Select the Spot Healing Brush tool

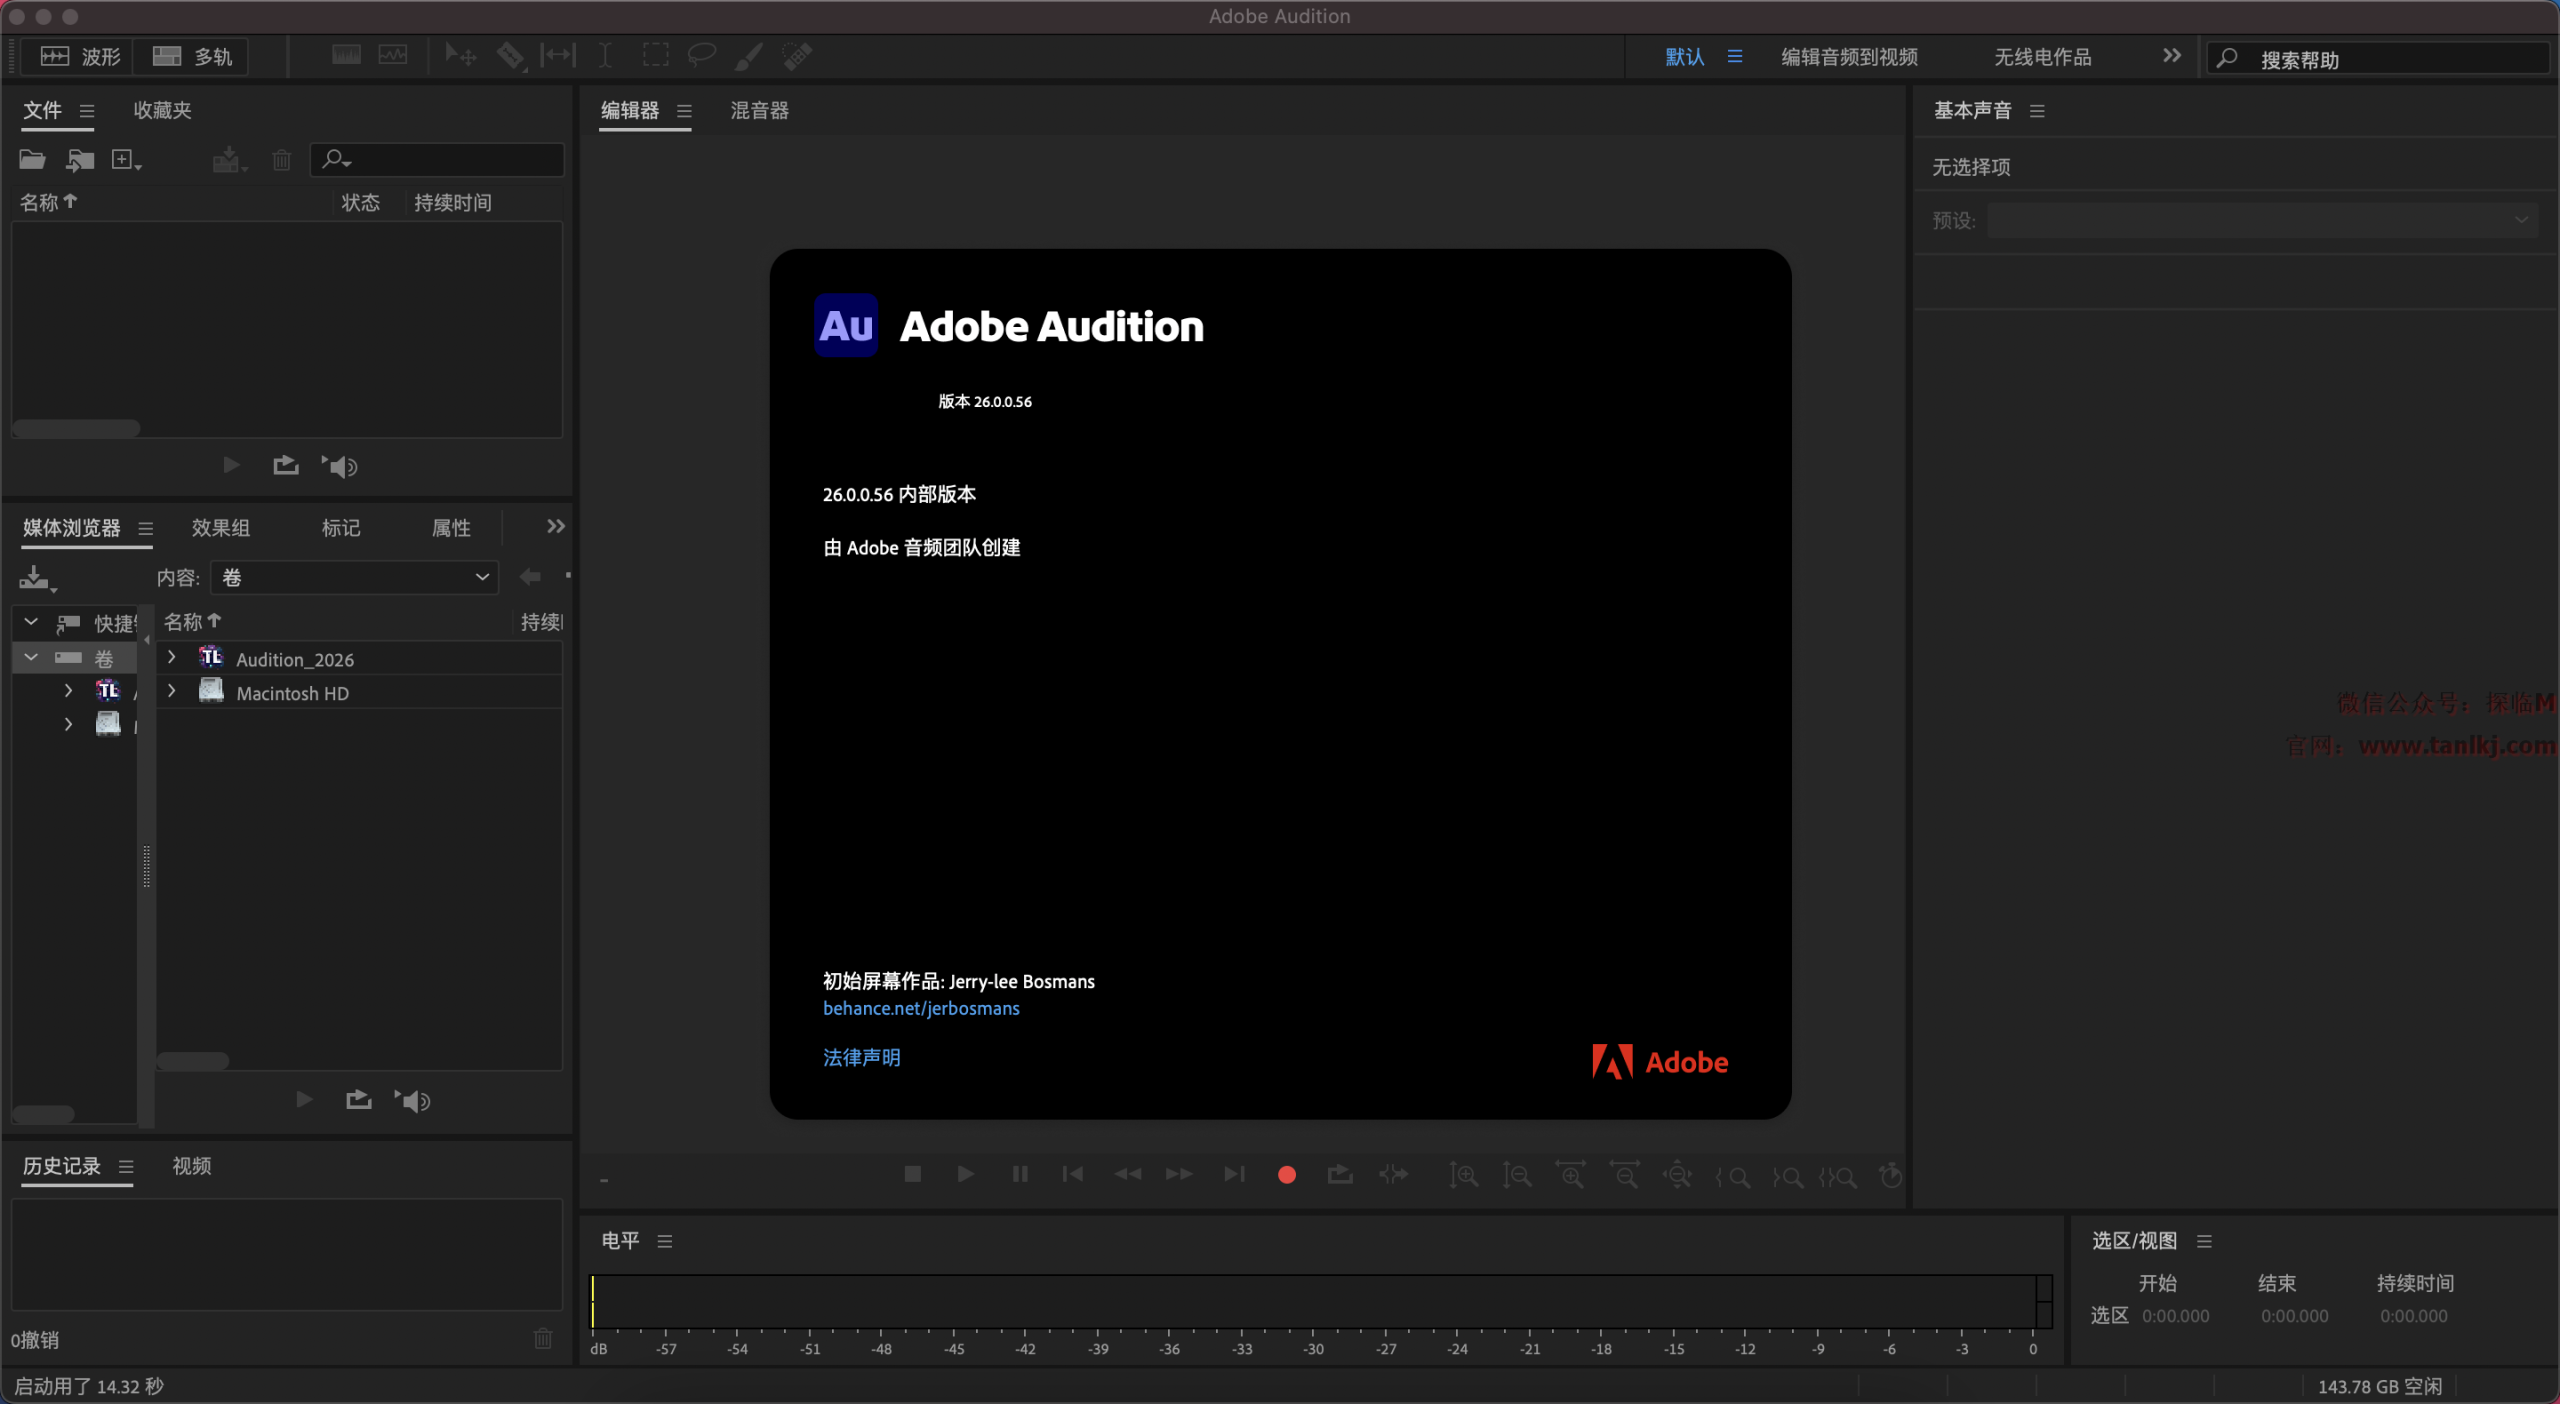797,56
